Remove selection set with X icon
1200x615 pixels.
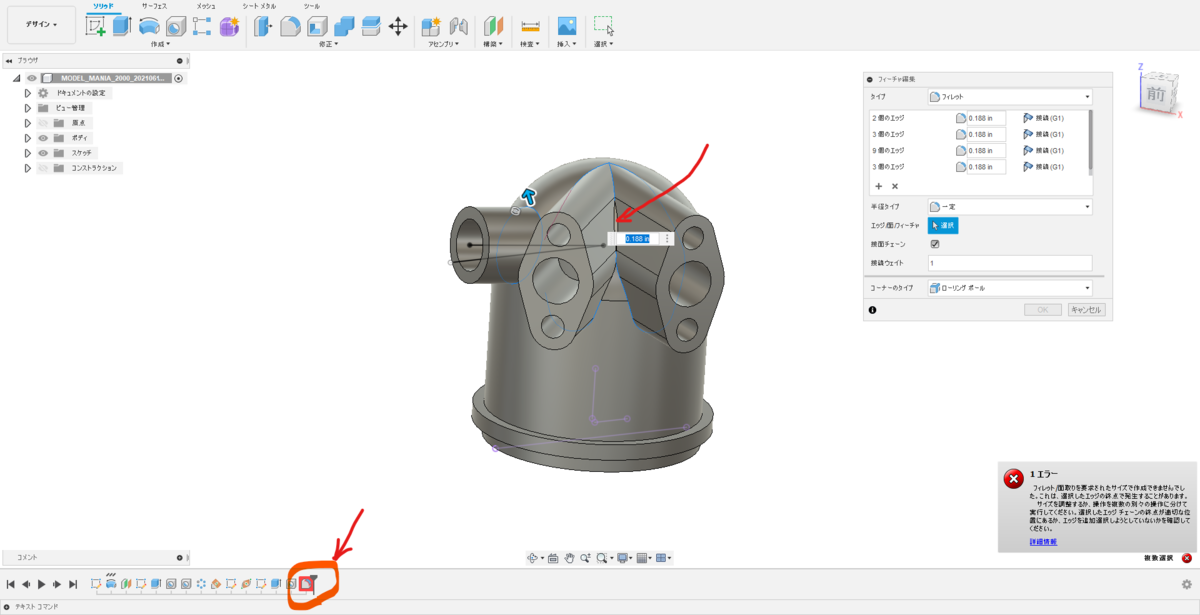click(895, 186)
